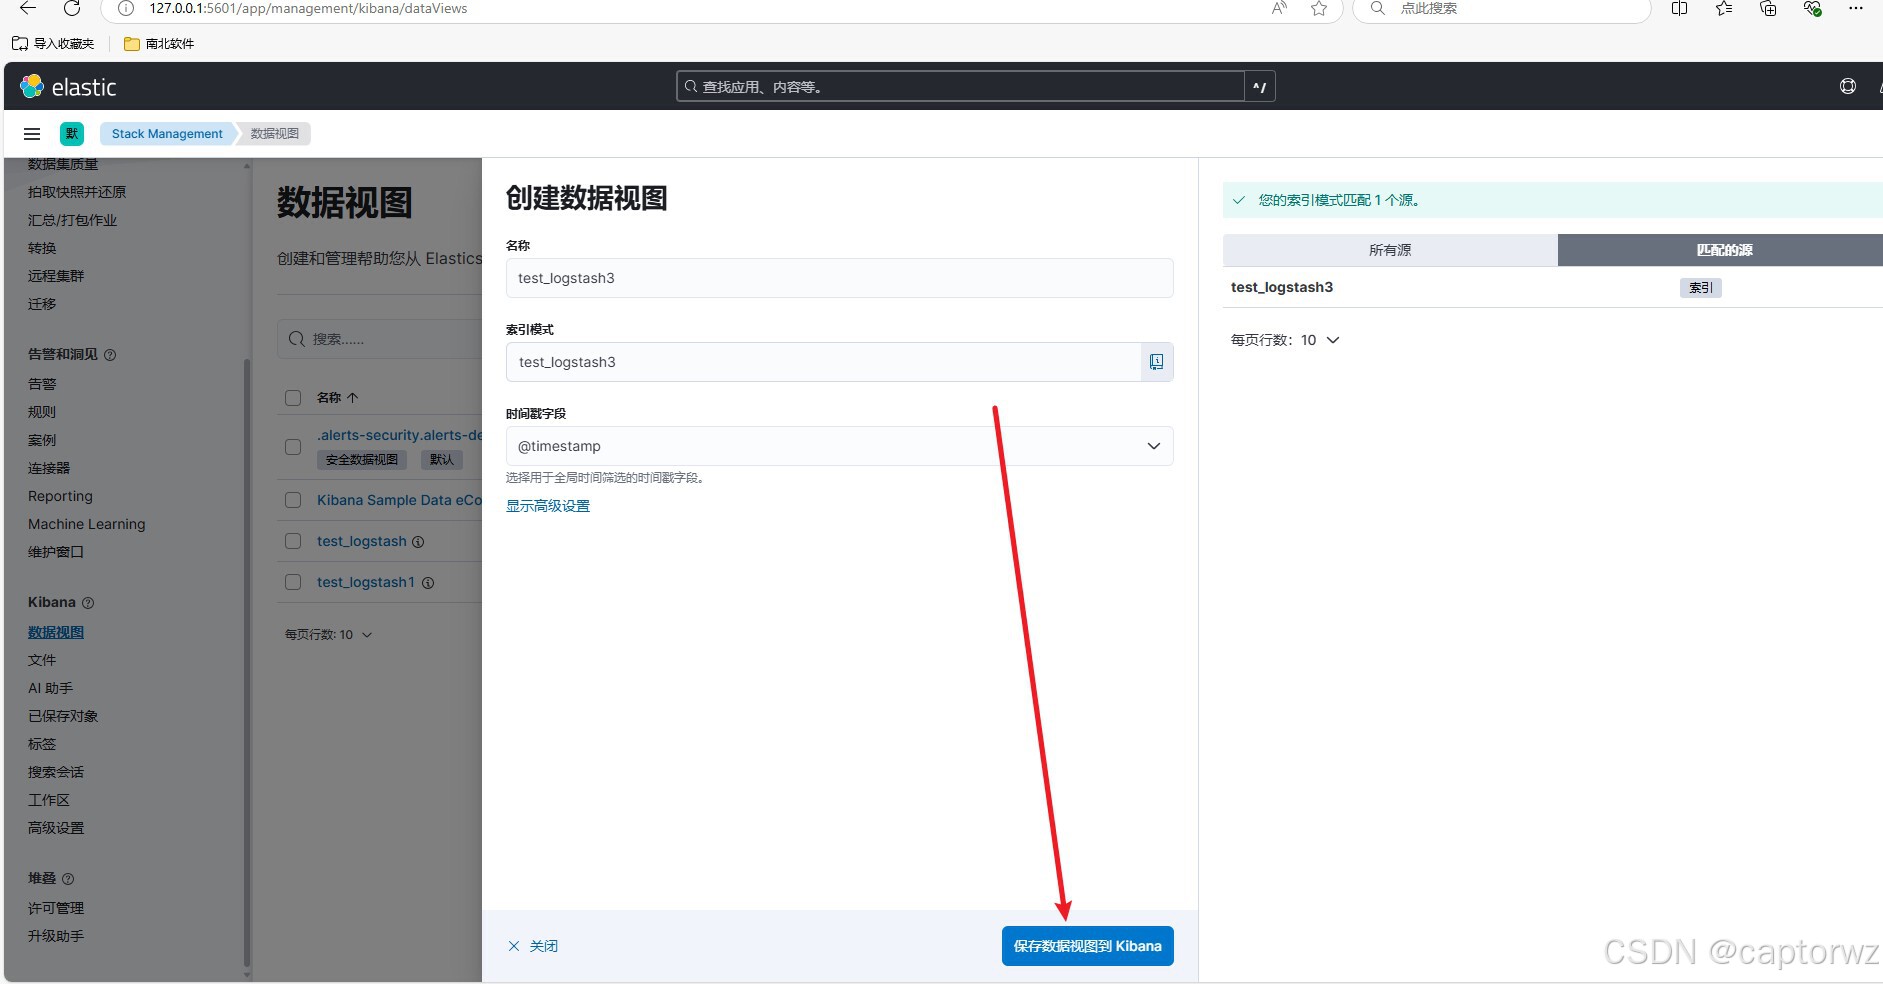Screen dimensions: 1883x984
Task: Click the 数据视图 breadcrumb
Action: coord(275,134)
